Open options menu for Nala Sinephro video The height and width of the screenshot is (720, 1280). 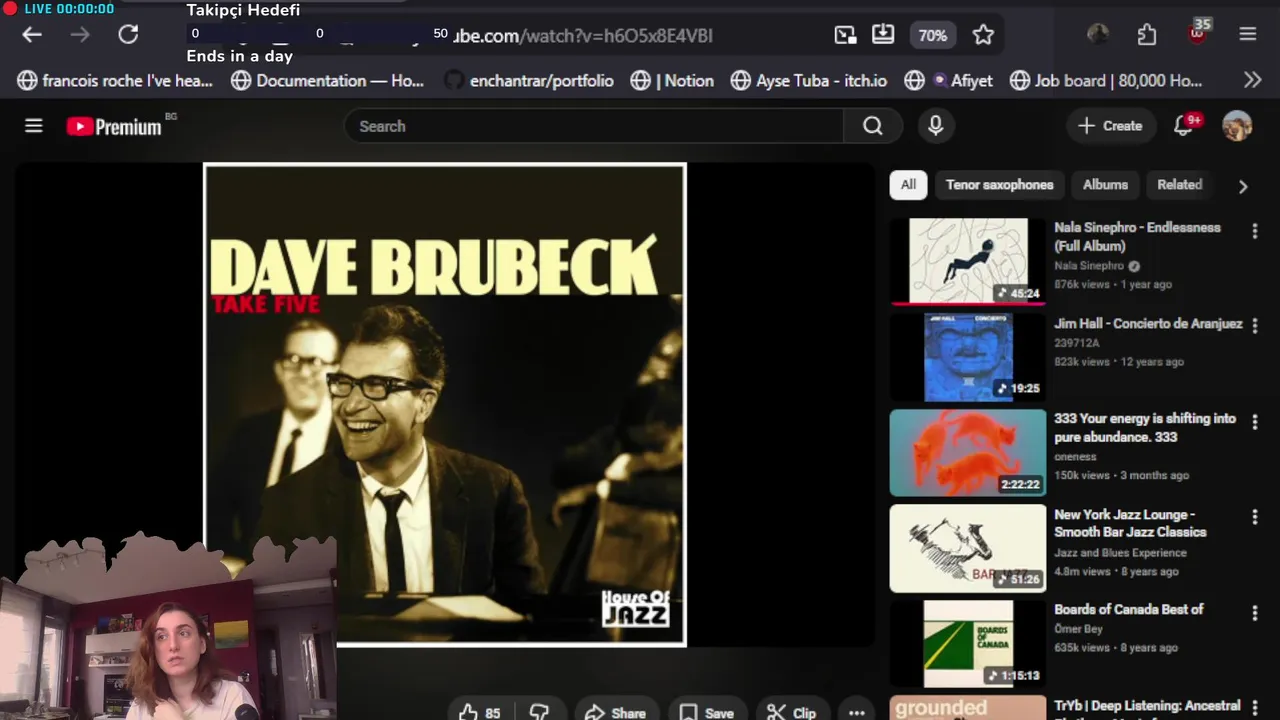tap(1254, 231)
